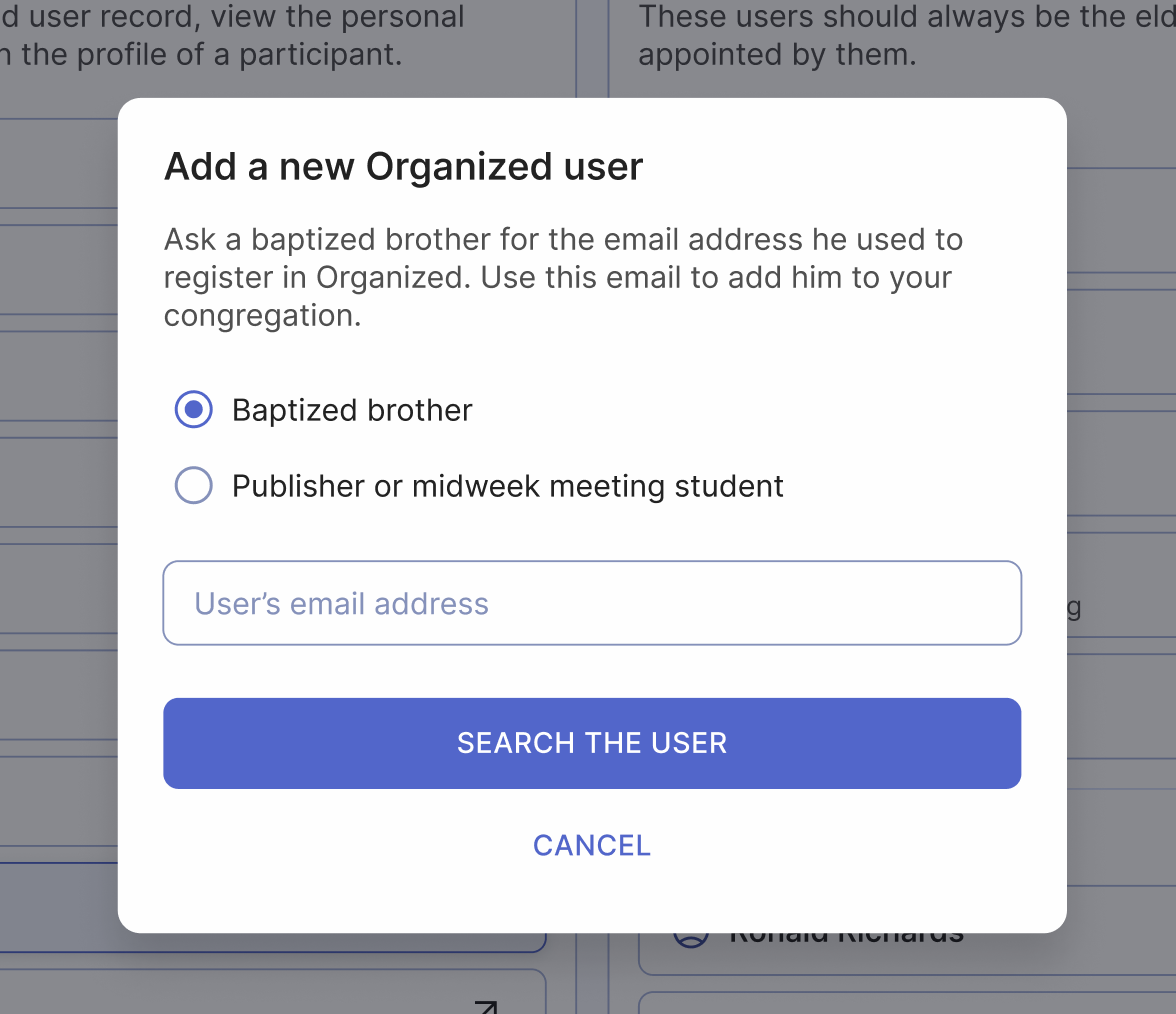Focus the "User's email address" input field

pos(591,602)
